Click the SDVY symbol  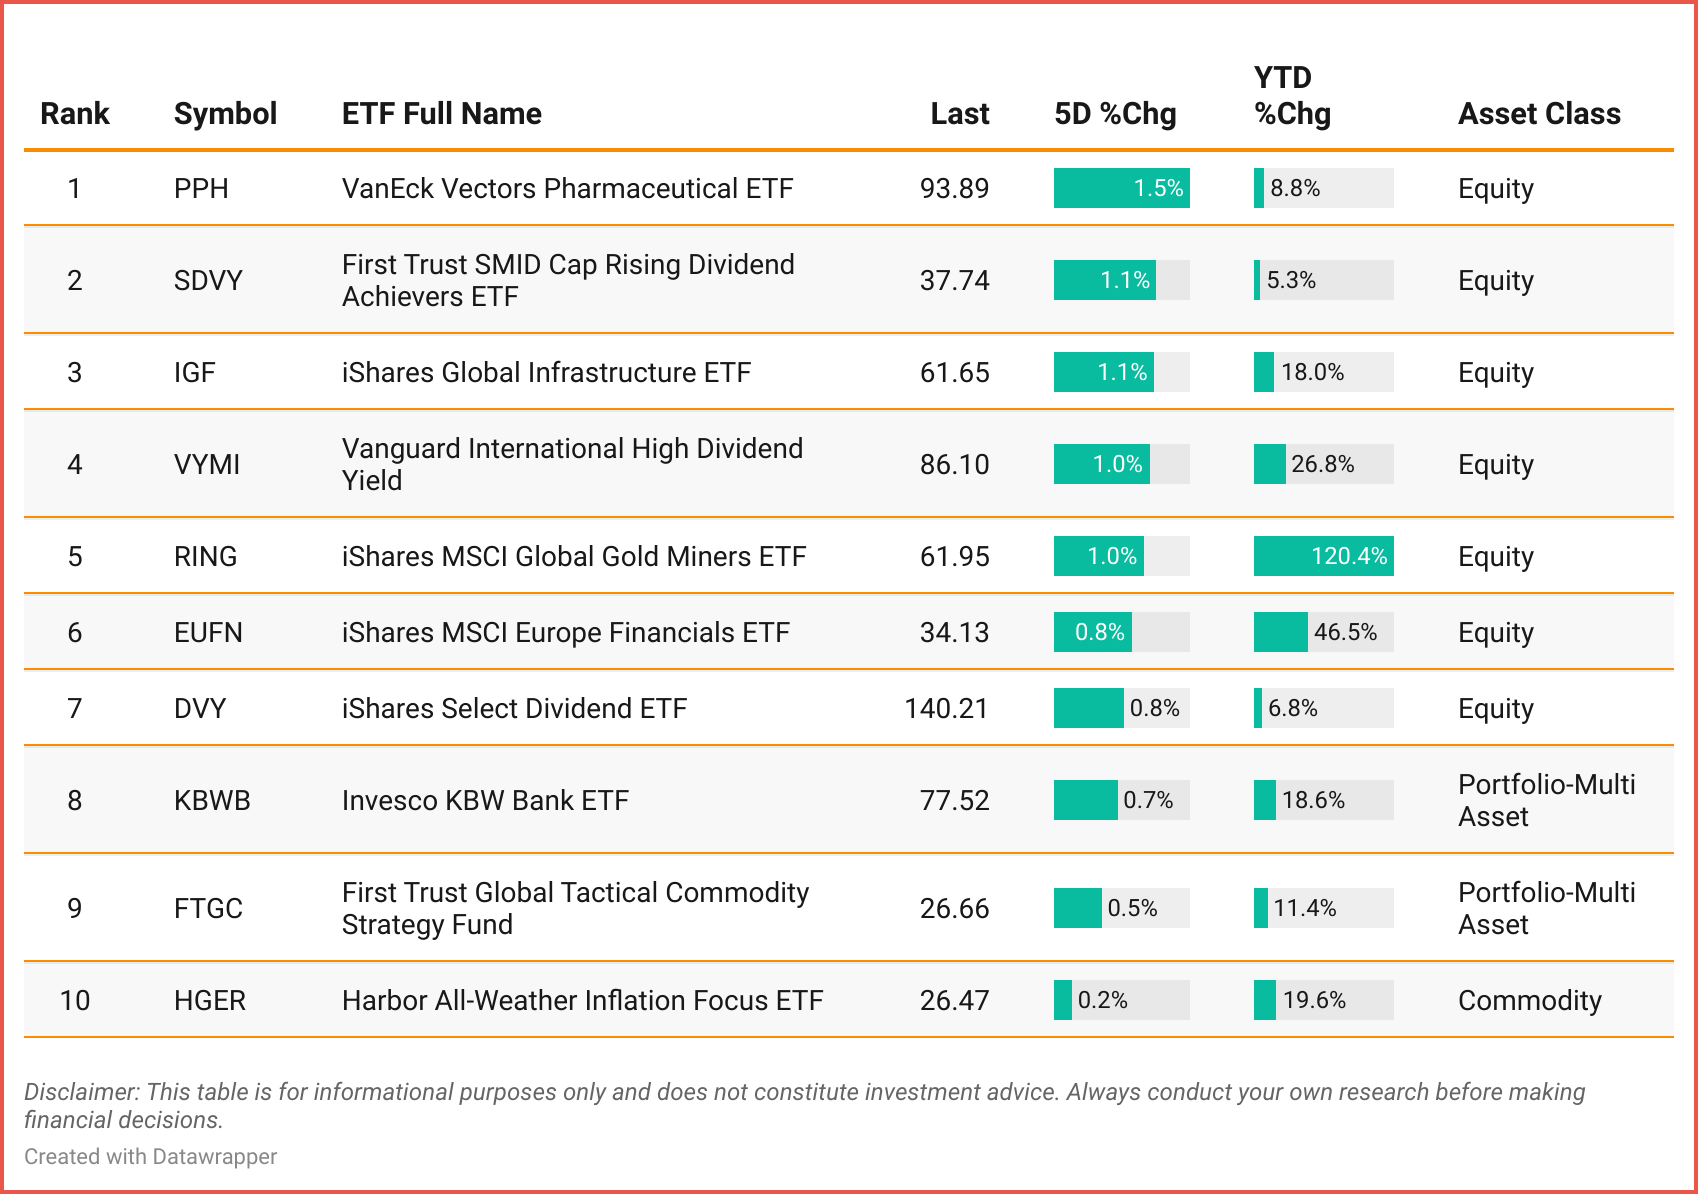[x=208, y=281]
